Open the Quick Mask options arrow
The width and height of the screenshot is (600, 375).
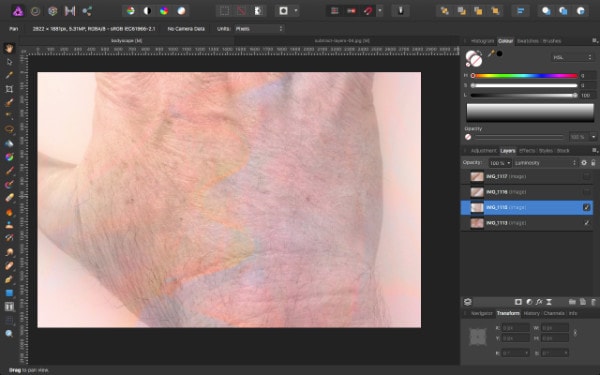coord(296,11)
